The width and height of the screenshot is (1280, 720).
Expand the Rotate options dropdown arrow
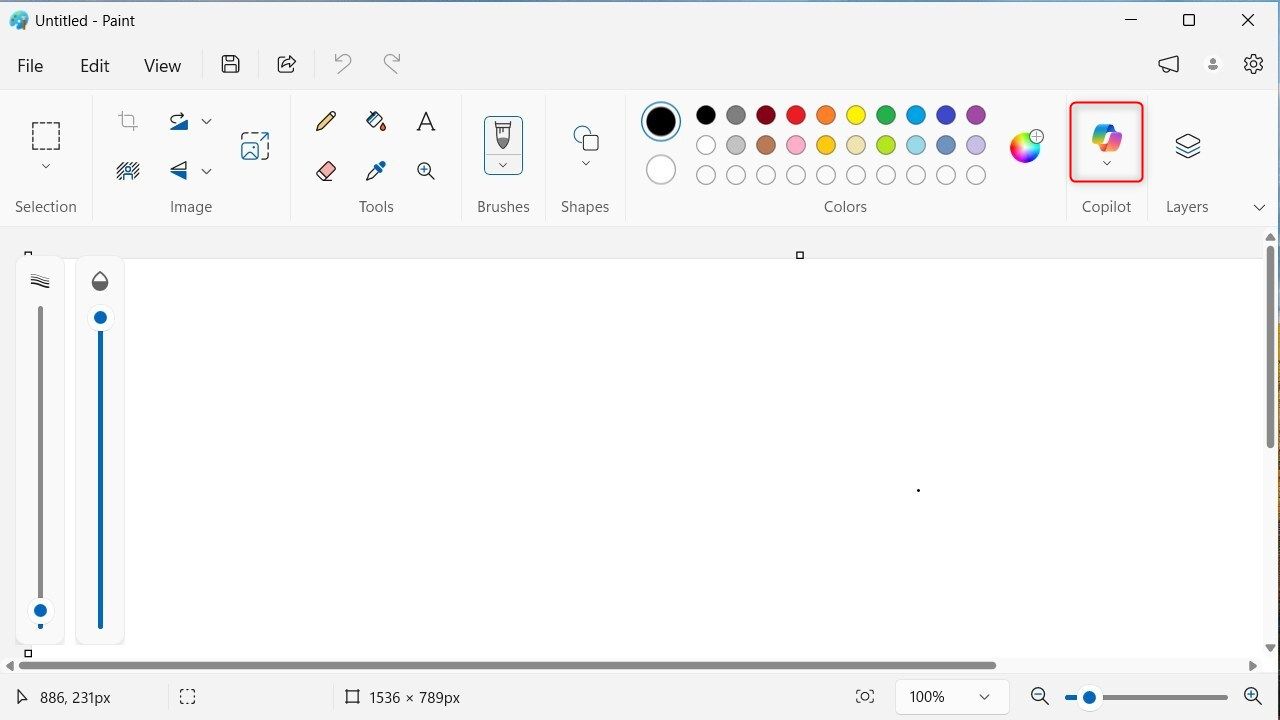click(x=207, y=121)
